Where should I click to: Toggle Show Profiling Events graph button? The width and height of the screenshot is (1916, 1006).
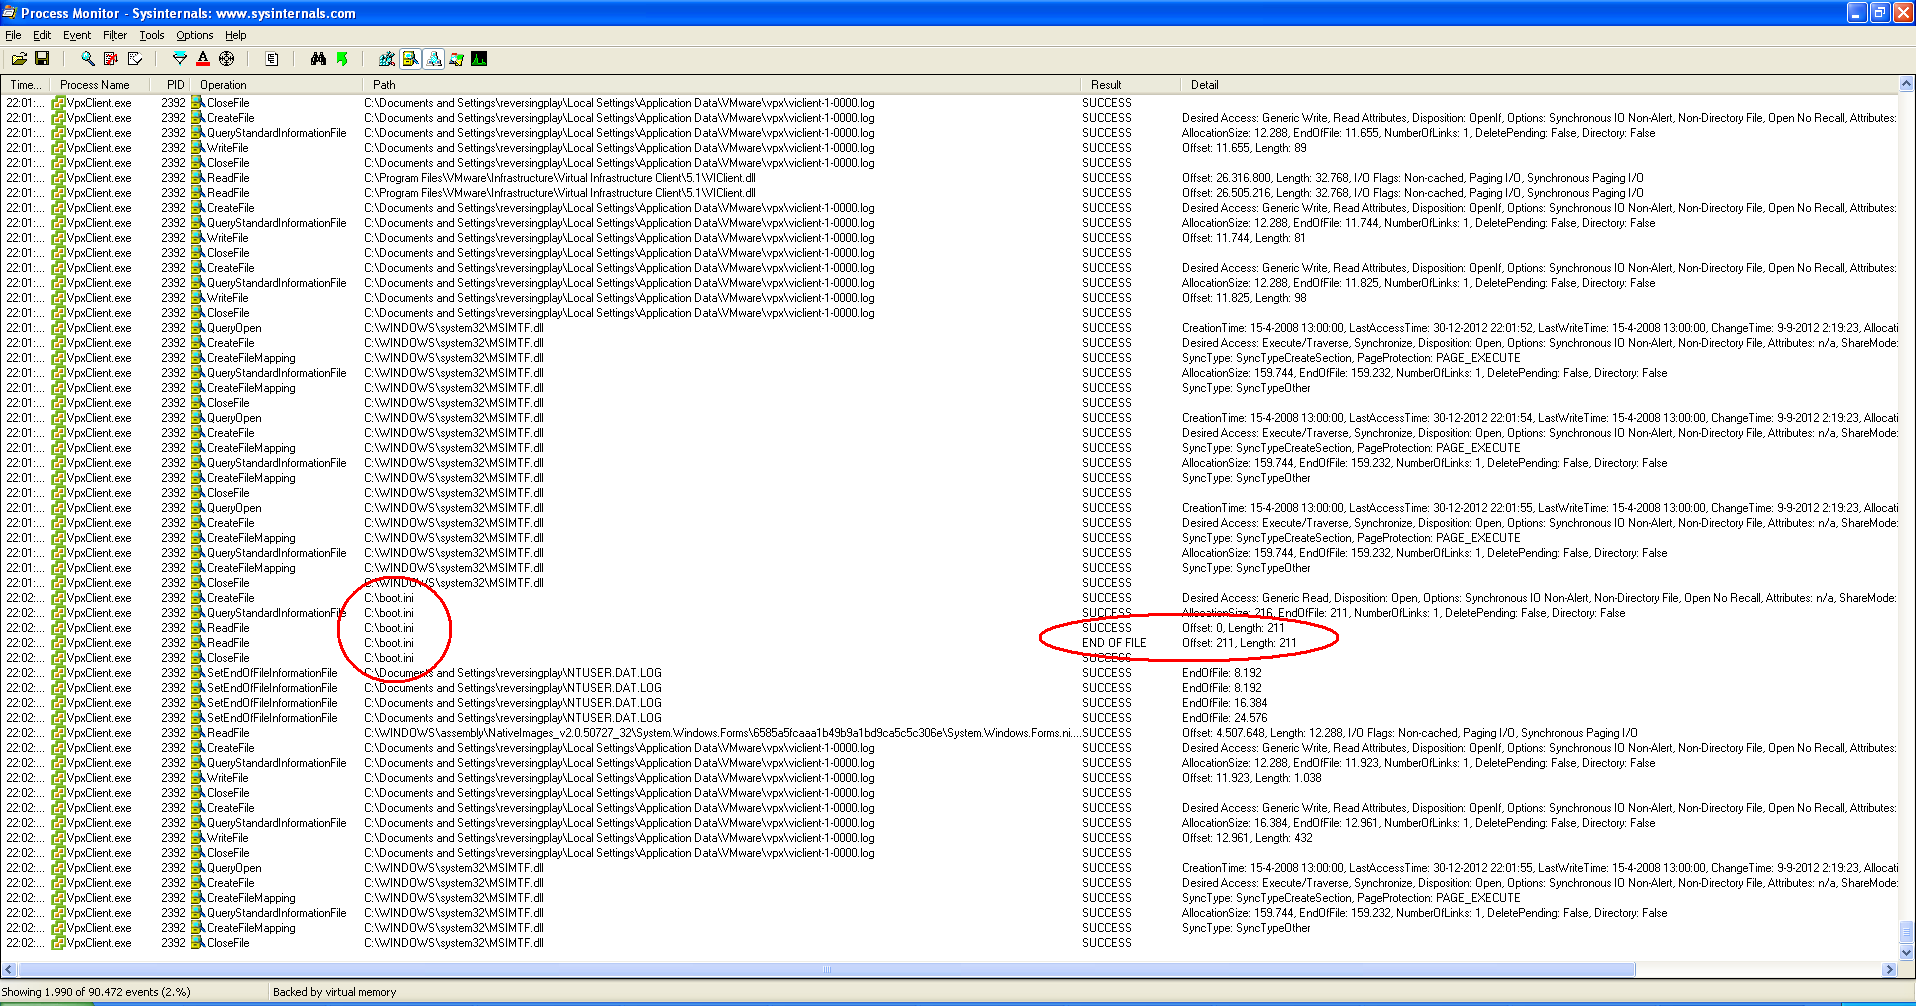tap(479, 59)
